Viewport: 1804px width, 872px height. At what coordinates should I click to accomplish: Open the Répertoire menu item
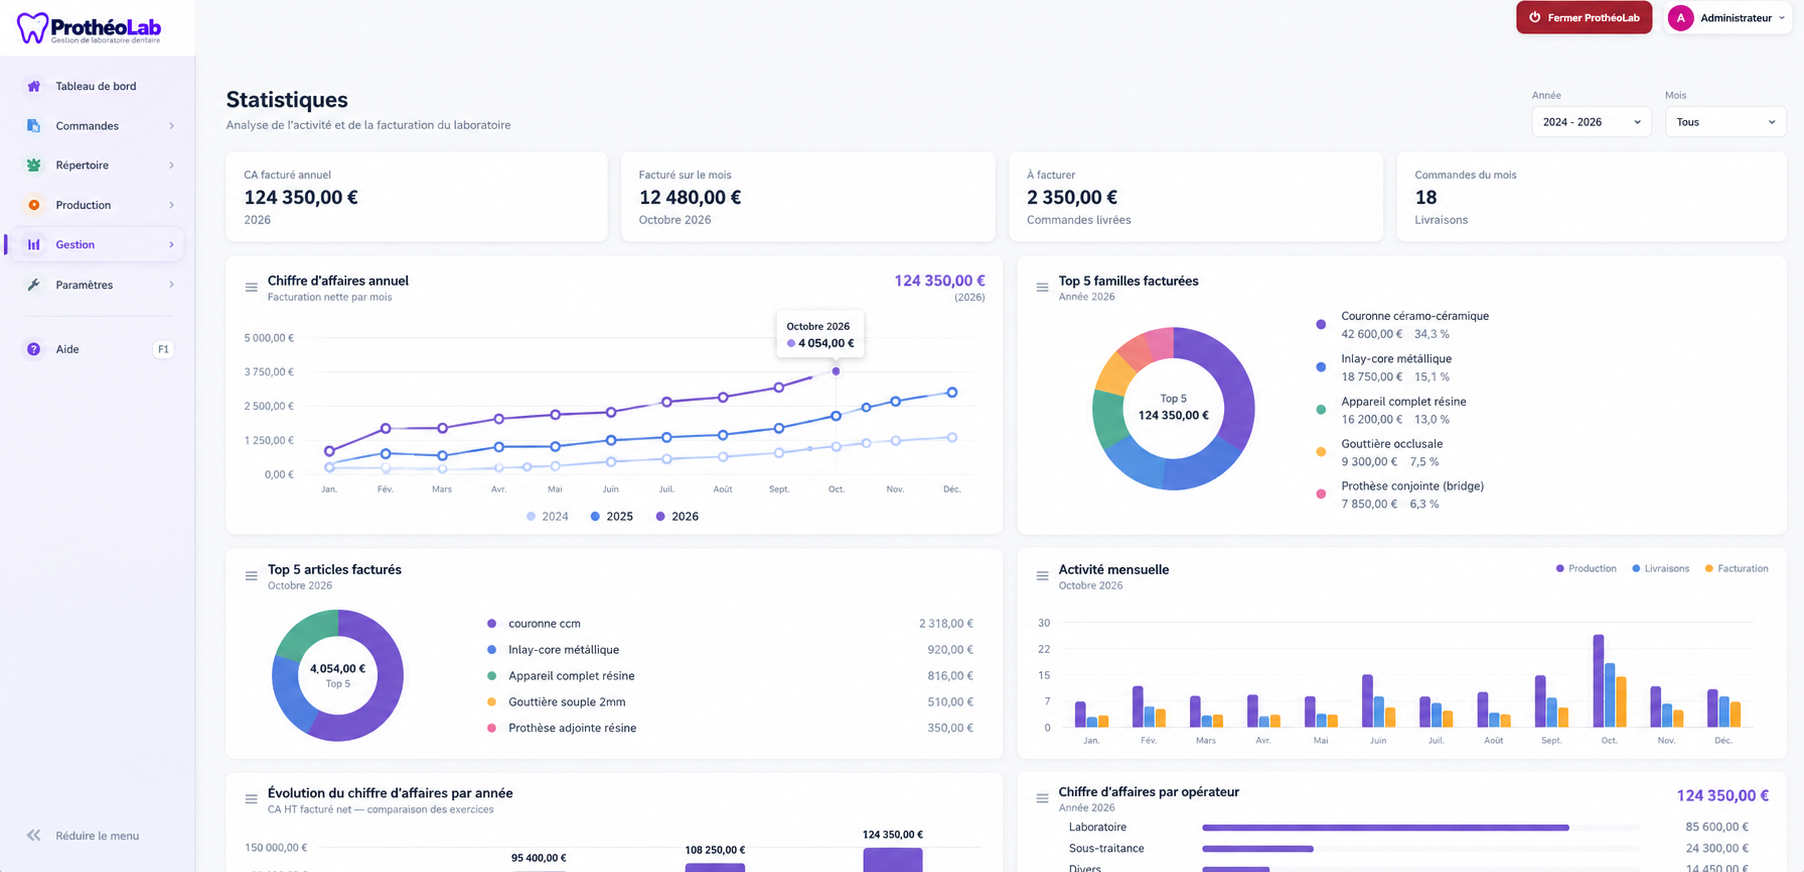pyautogui.click(x=96, y=165)
